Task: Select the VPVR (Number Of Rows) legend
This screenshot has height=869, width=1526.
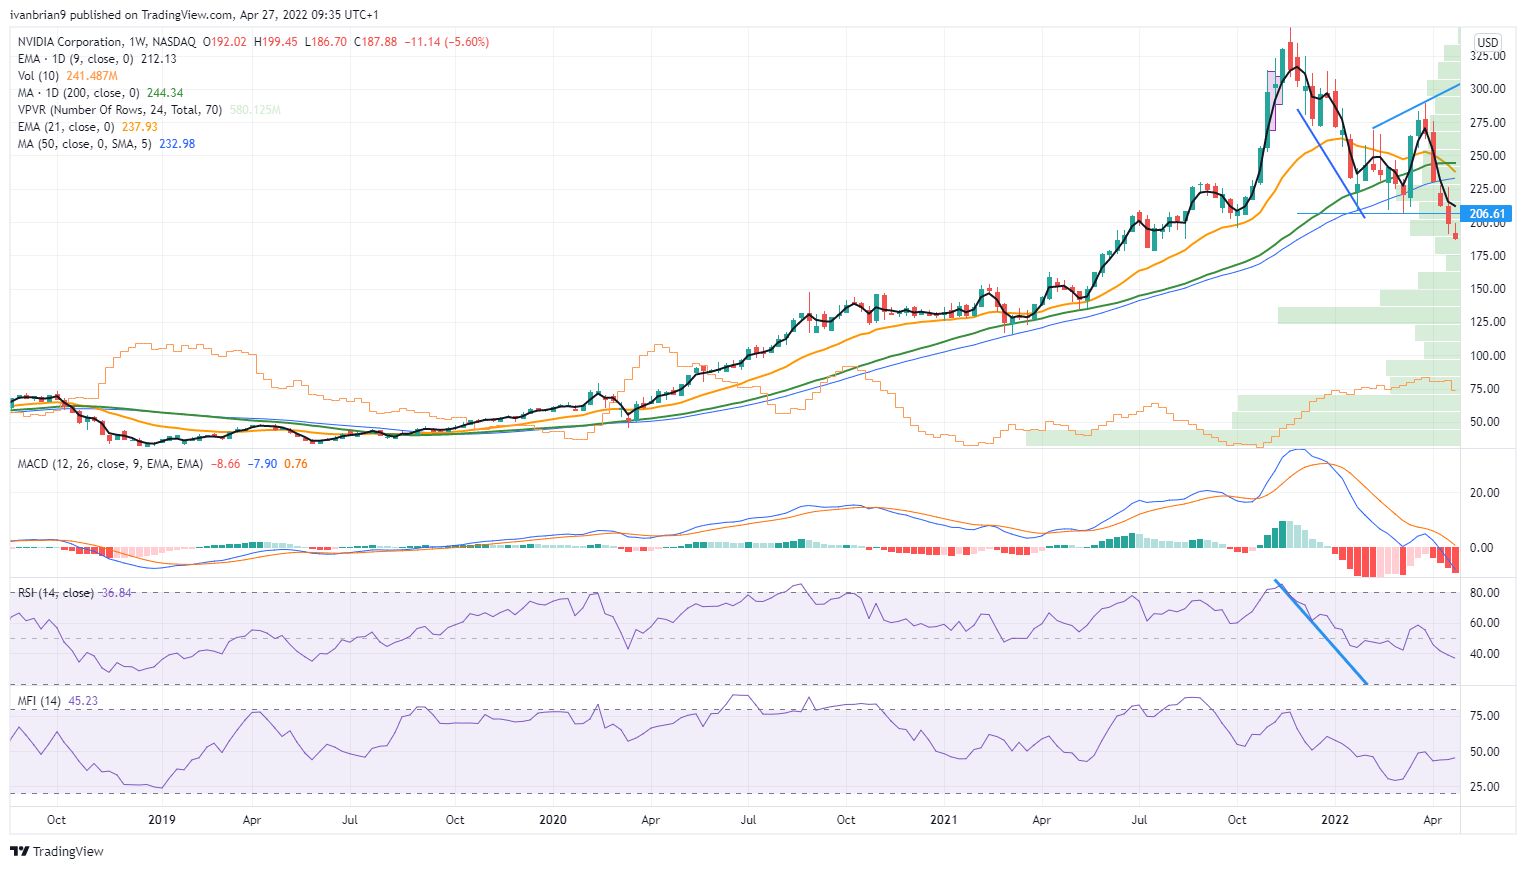Action: pos(120,110)
